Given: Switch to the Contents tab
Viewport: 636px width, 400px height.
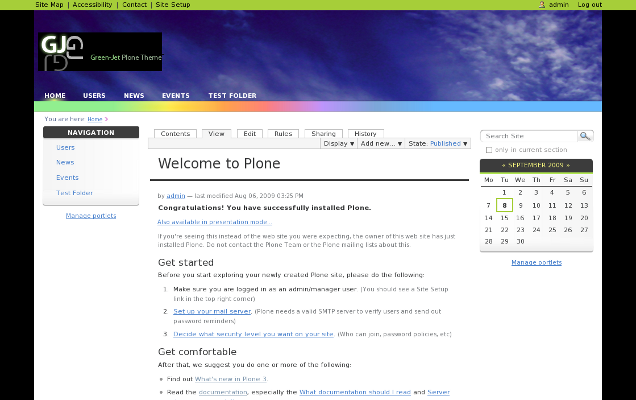Looking at the screenshot, I should 175,133.
